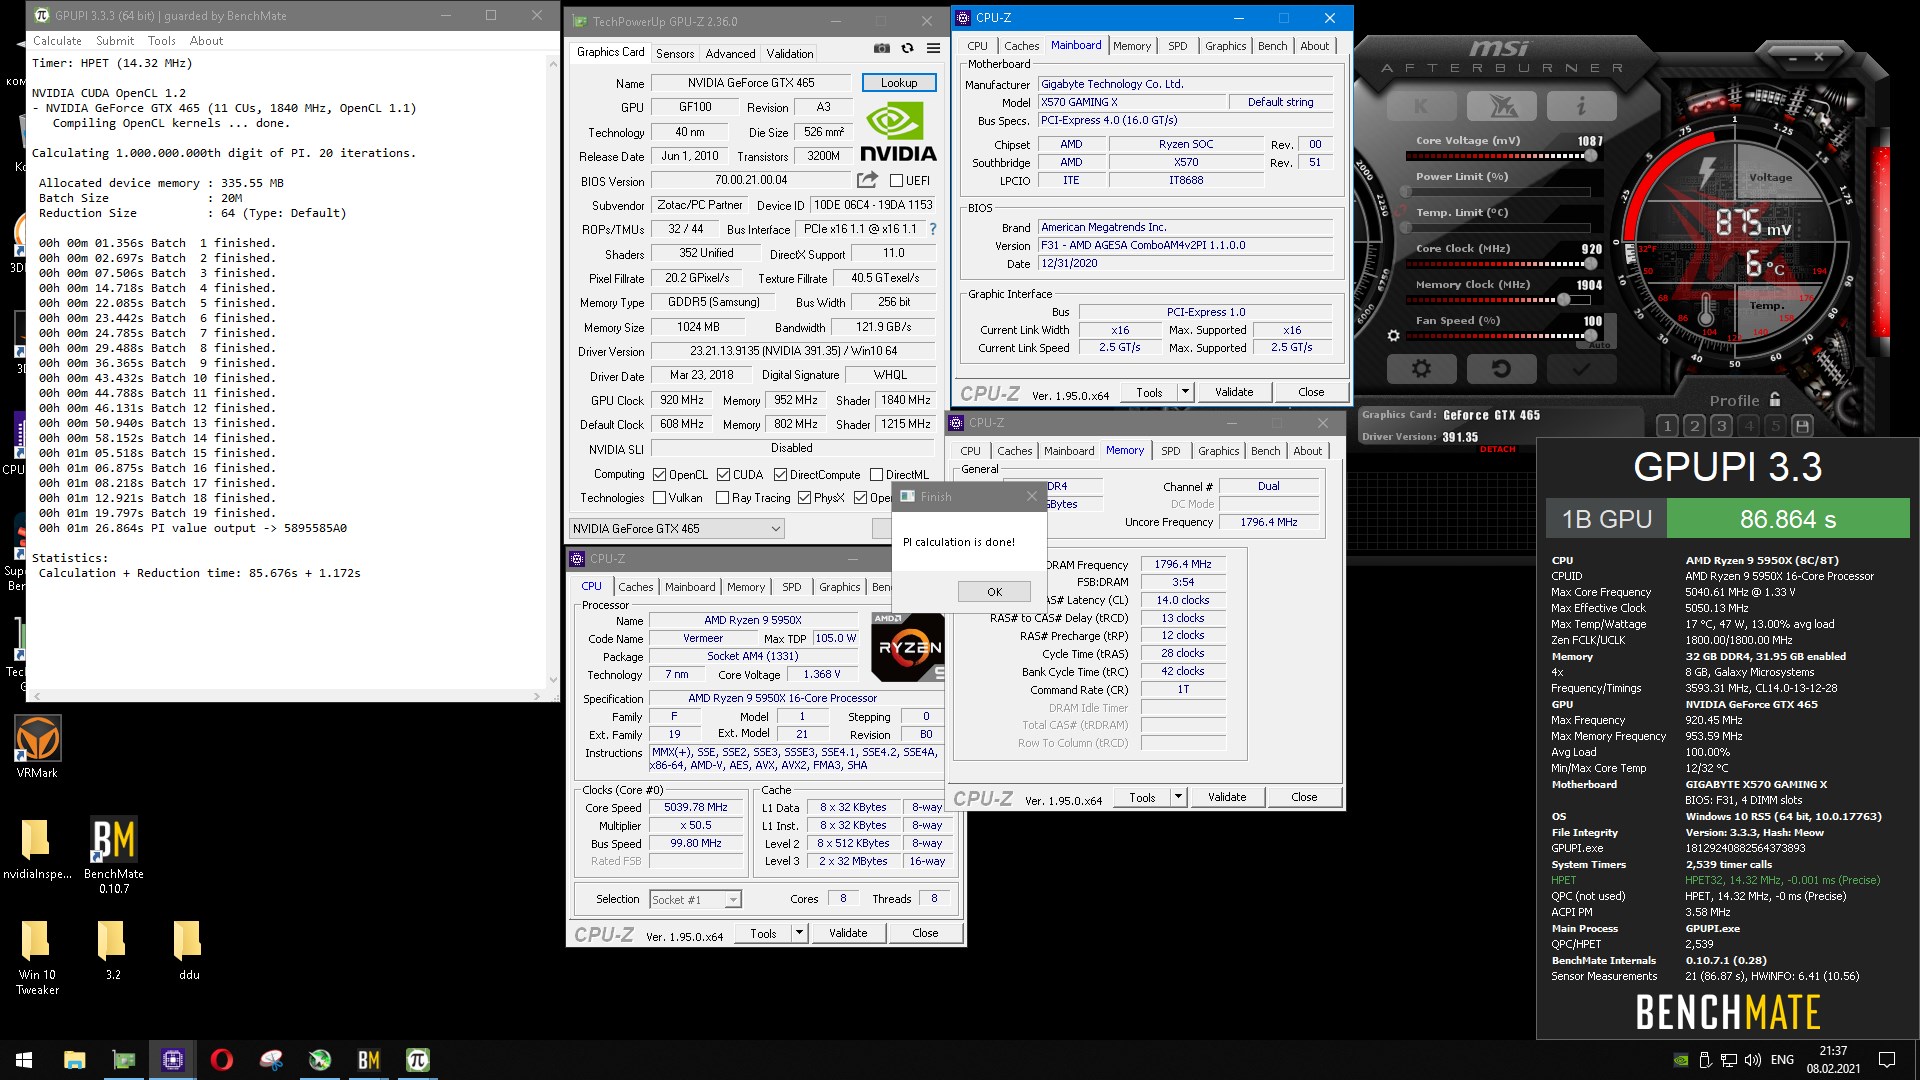Screen dimensions: 1920x1080
Task: Expand Tools dropdown arrow in CPU-Z CPU window
Action: [x=799, y=933]
